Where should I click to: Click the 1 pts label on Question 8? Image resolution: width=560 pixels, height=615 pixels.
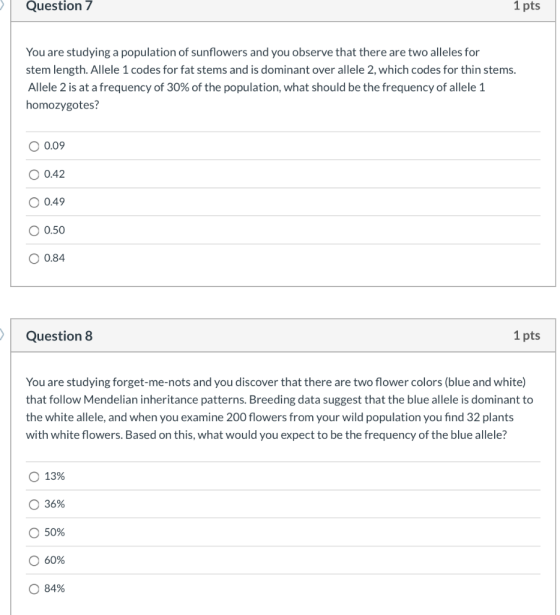click(x=527, y=335)
